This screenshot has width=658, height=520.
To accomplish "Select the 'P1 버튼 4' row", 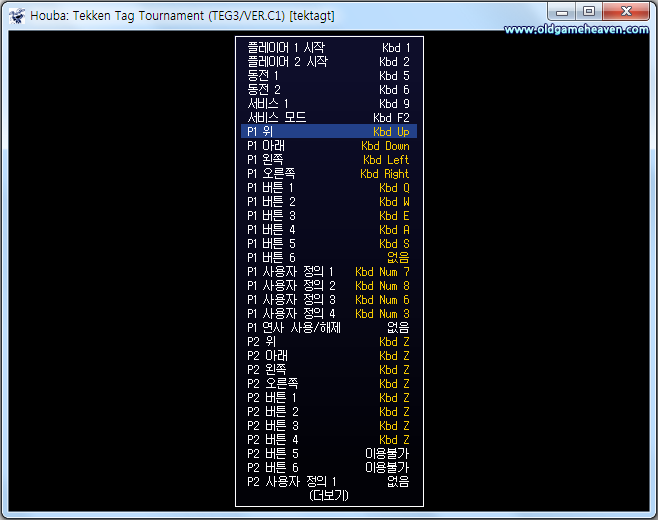I will (329, 230).
